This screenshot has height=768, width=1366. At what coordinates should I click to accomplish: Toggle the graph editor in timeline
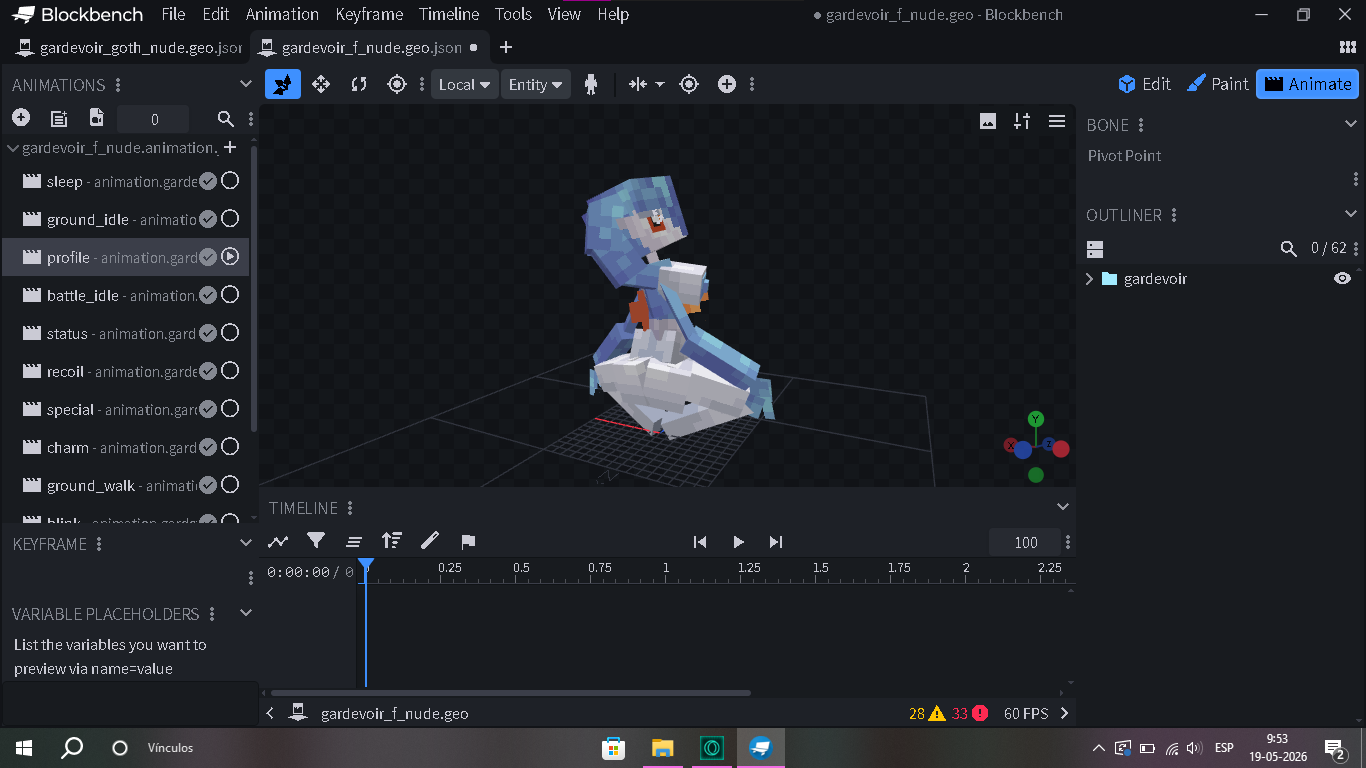click(278, 541)
